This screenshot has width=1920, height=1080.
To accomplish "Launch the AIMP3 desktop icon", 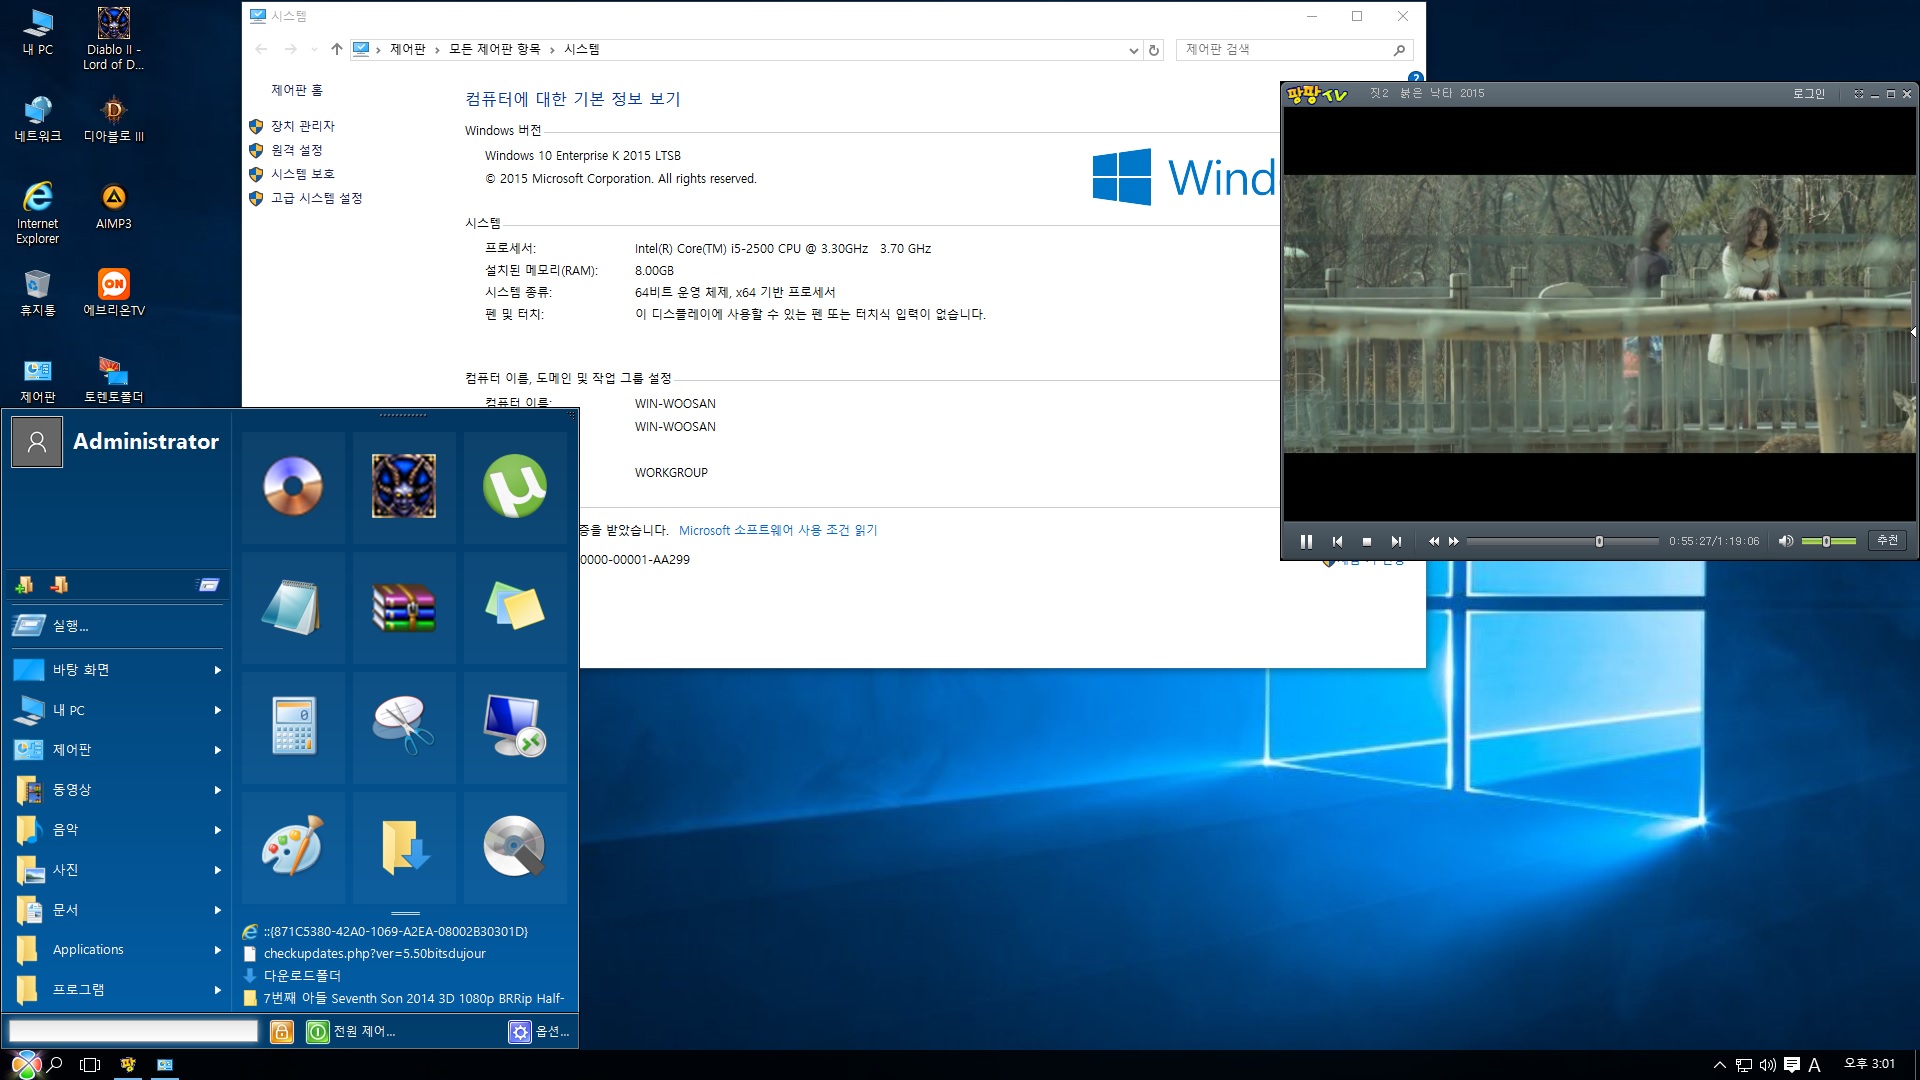I will coord(113,206).
